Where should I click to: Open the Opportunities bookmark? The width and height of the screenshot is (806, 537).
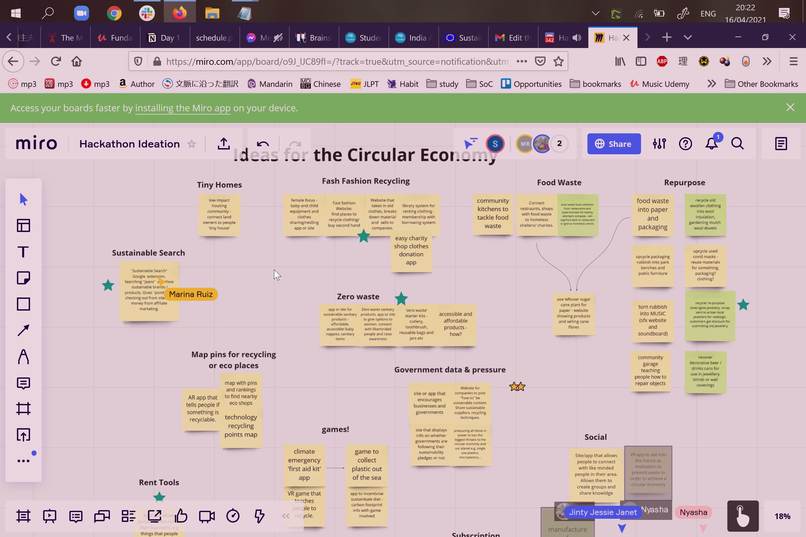pos(531,84)
